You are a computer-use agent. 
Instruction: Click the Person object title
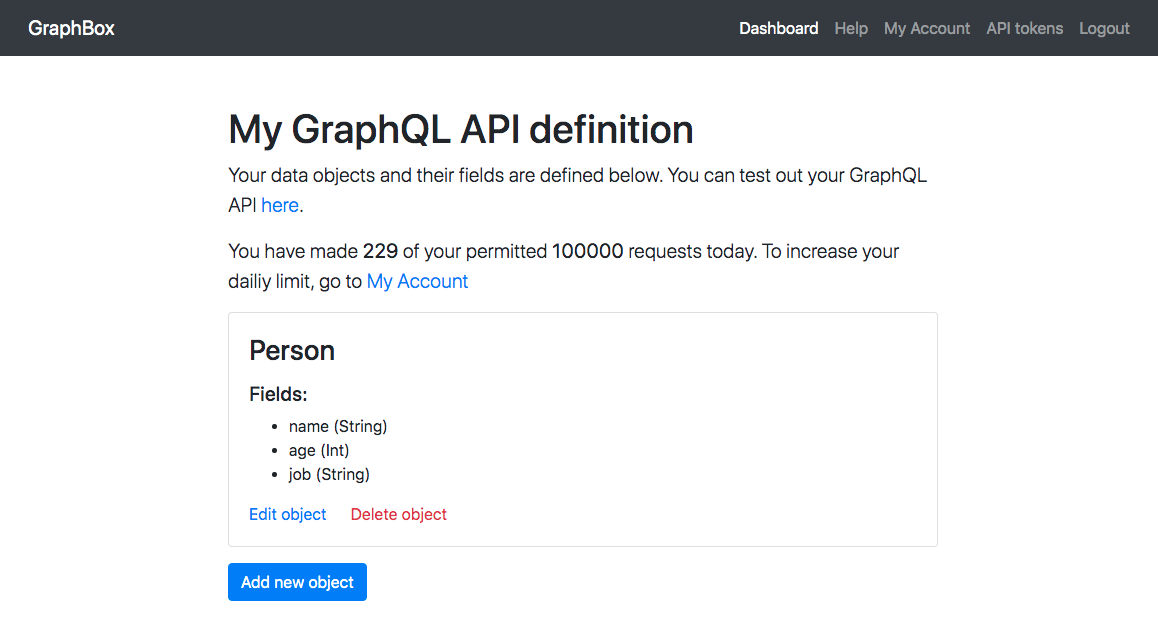tap(292, 351)
